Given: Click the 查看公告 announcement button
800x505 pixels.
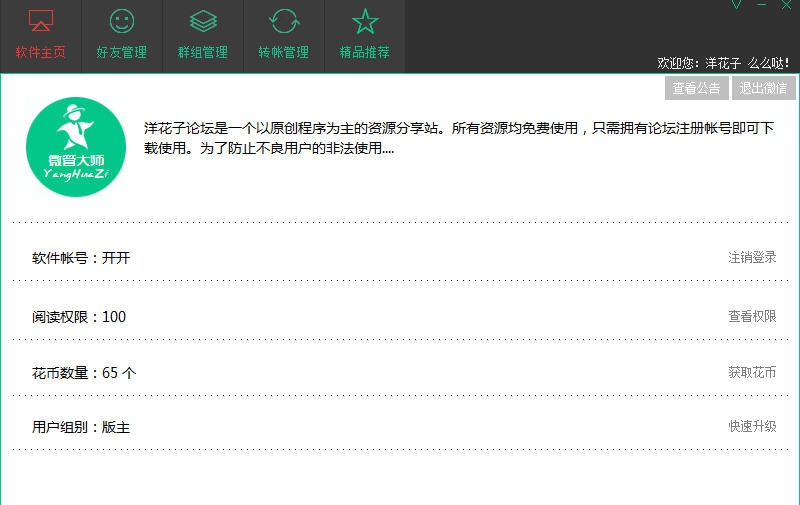Looking at the screenshot, I should (696, 88).
